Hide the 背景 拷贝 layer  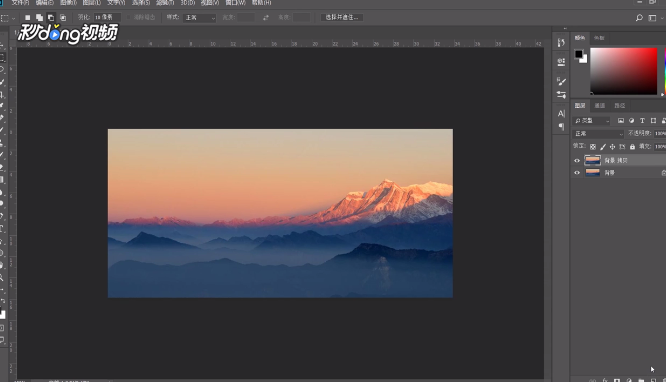tap(577, 161)
